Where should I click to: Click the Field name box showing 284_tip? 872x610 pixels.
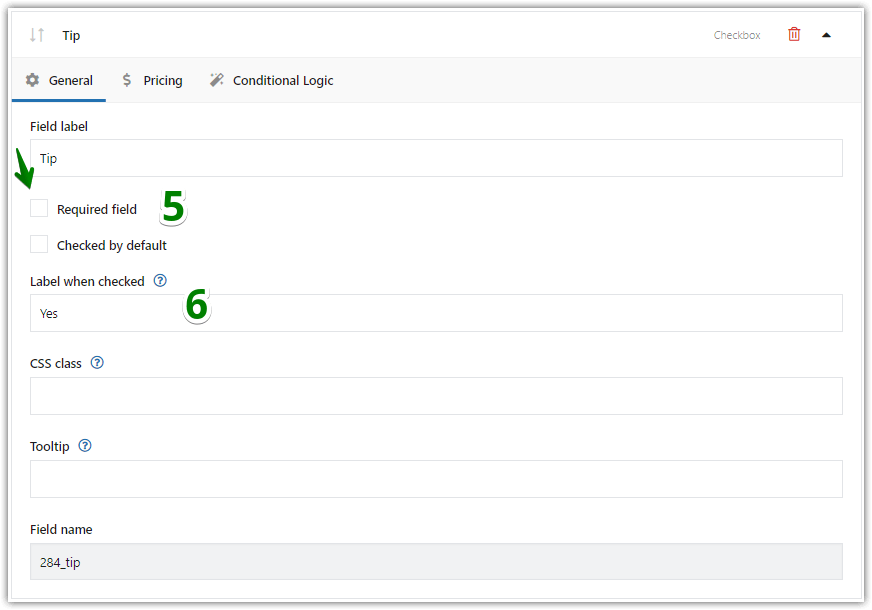click(436, 562)
